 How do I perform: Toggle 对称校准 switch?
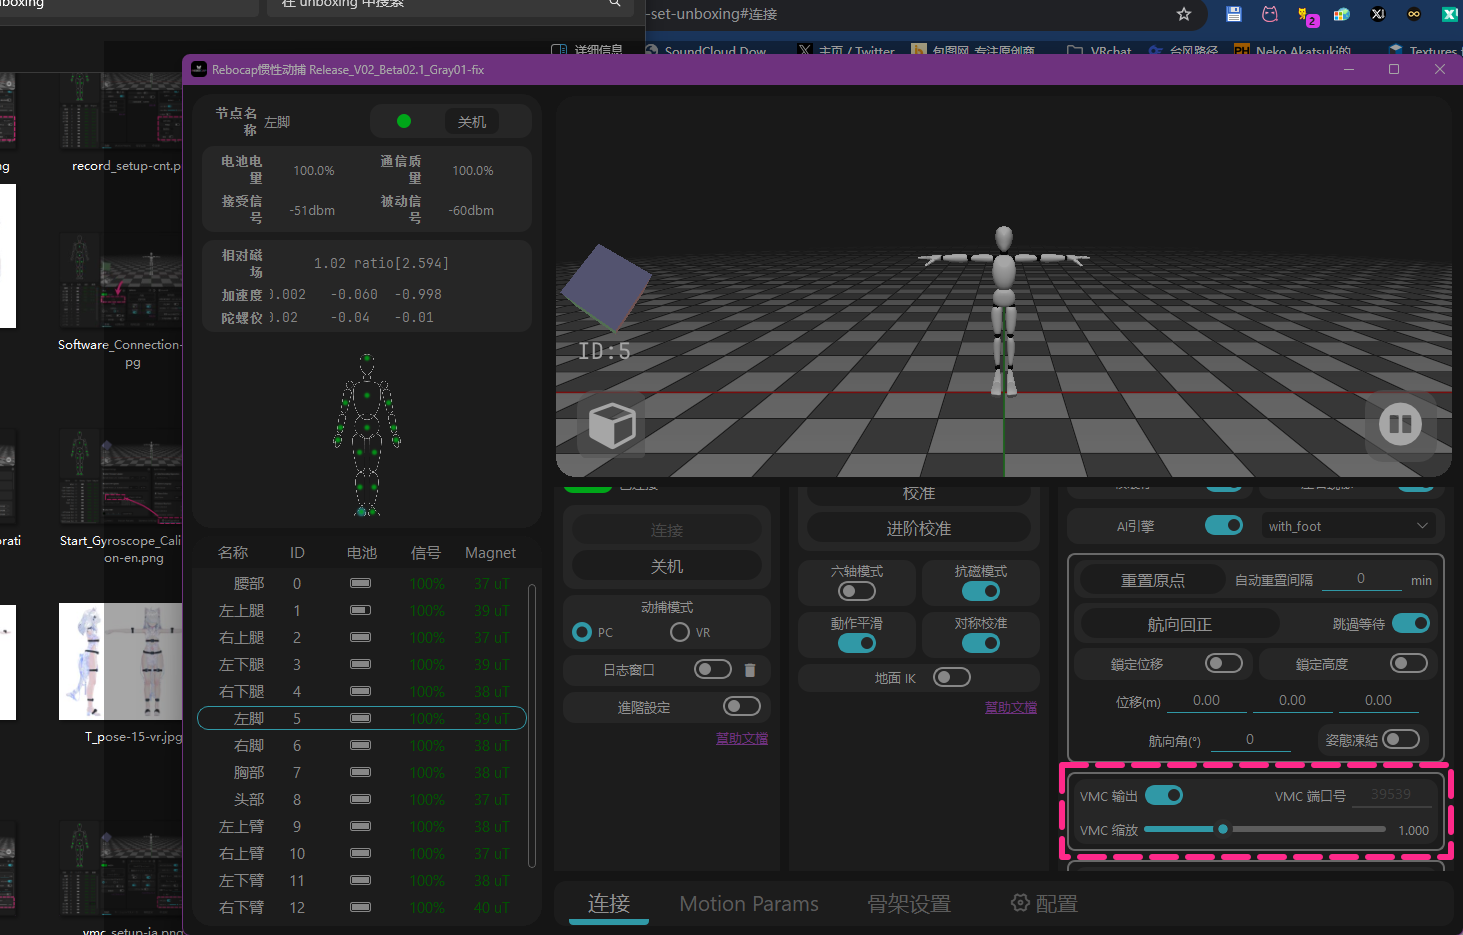coord(981,643)
